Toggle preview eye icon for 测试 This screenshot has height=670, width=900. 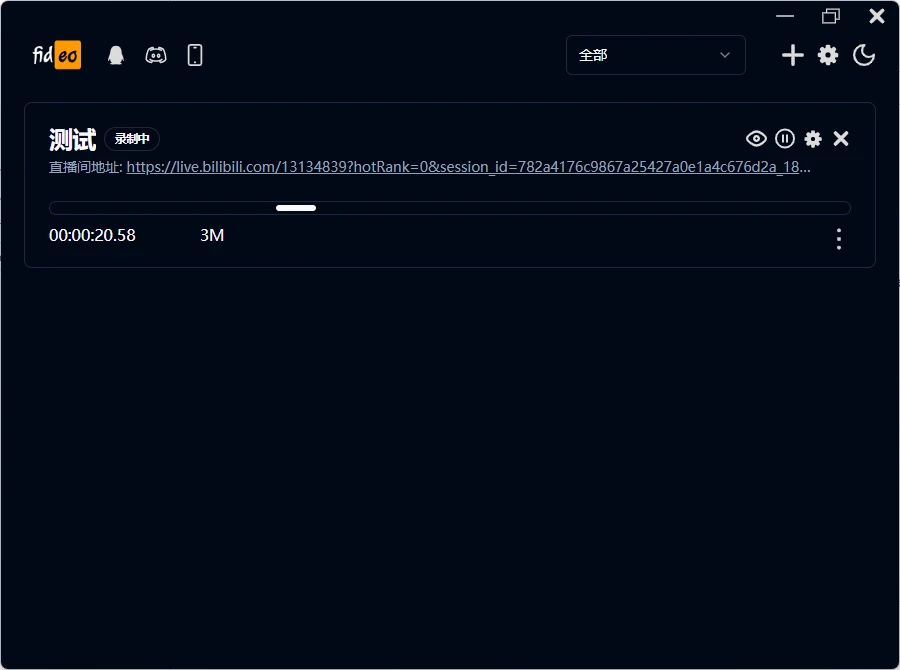[756, 138]
